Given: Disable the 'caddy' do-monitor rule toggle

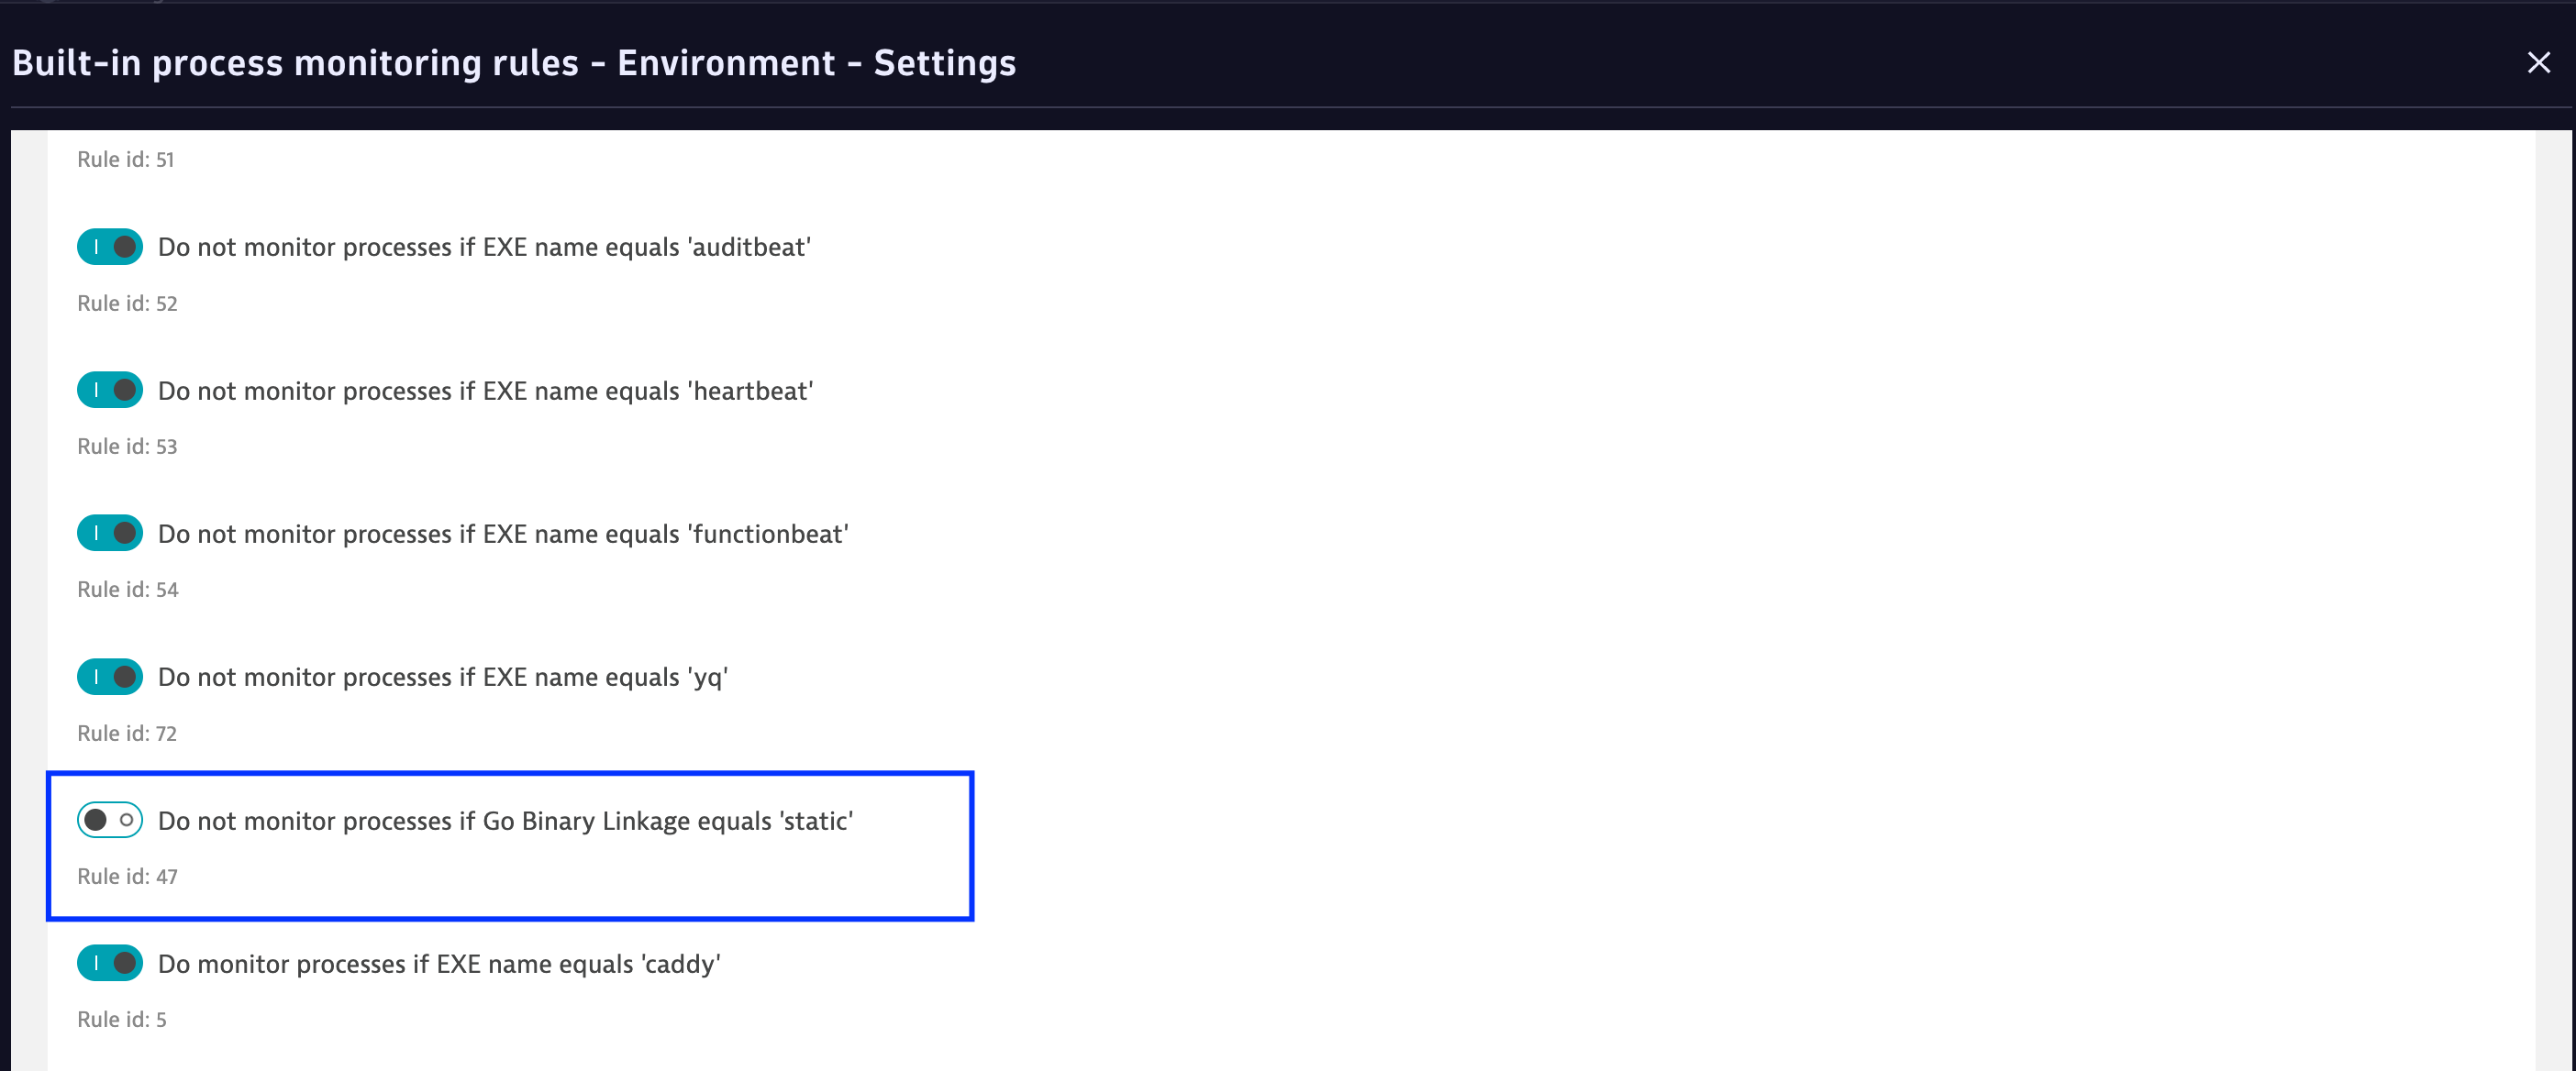Looking at the screenshot, I should point(110,963).
